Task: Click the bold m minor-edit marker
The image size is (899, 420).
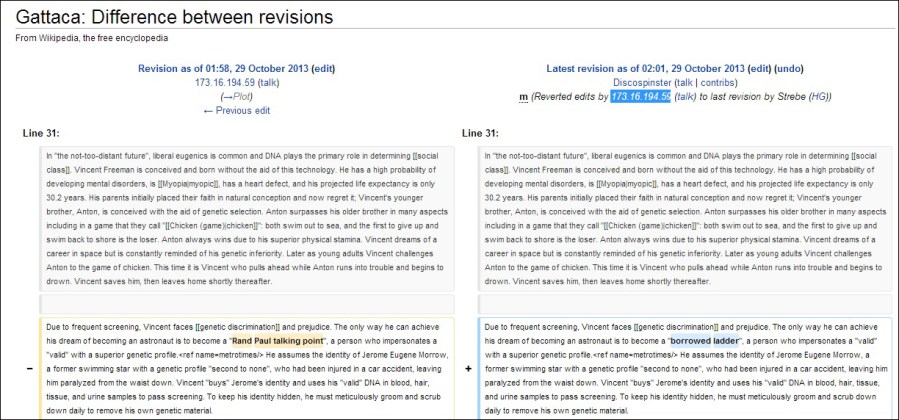Action: coord(523,97)
